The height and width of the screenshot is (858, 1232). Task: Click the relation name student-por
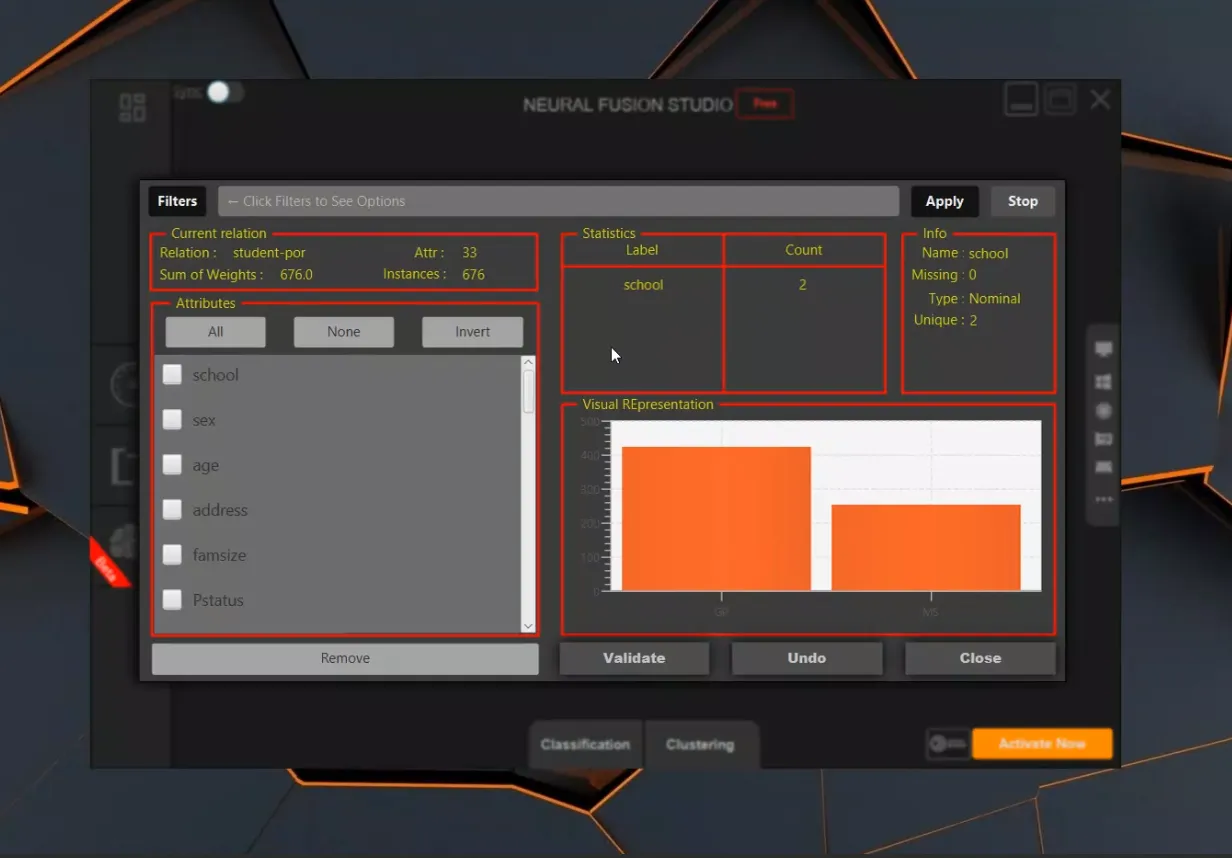point(269,253)
